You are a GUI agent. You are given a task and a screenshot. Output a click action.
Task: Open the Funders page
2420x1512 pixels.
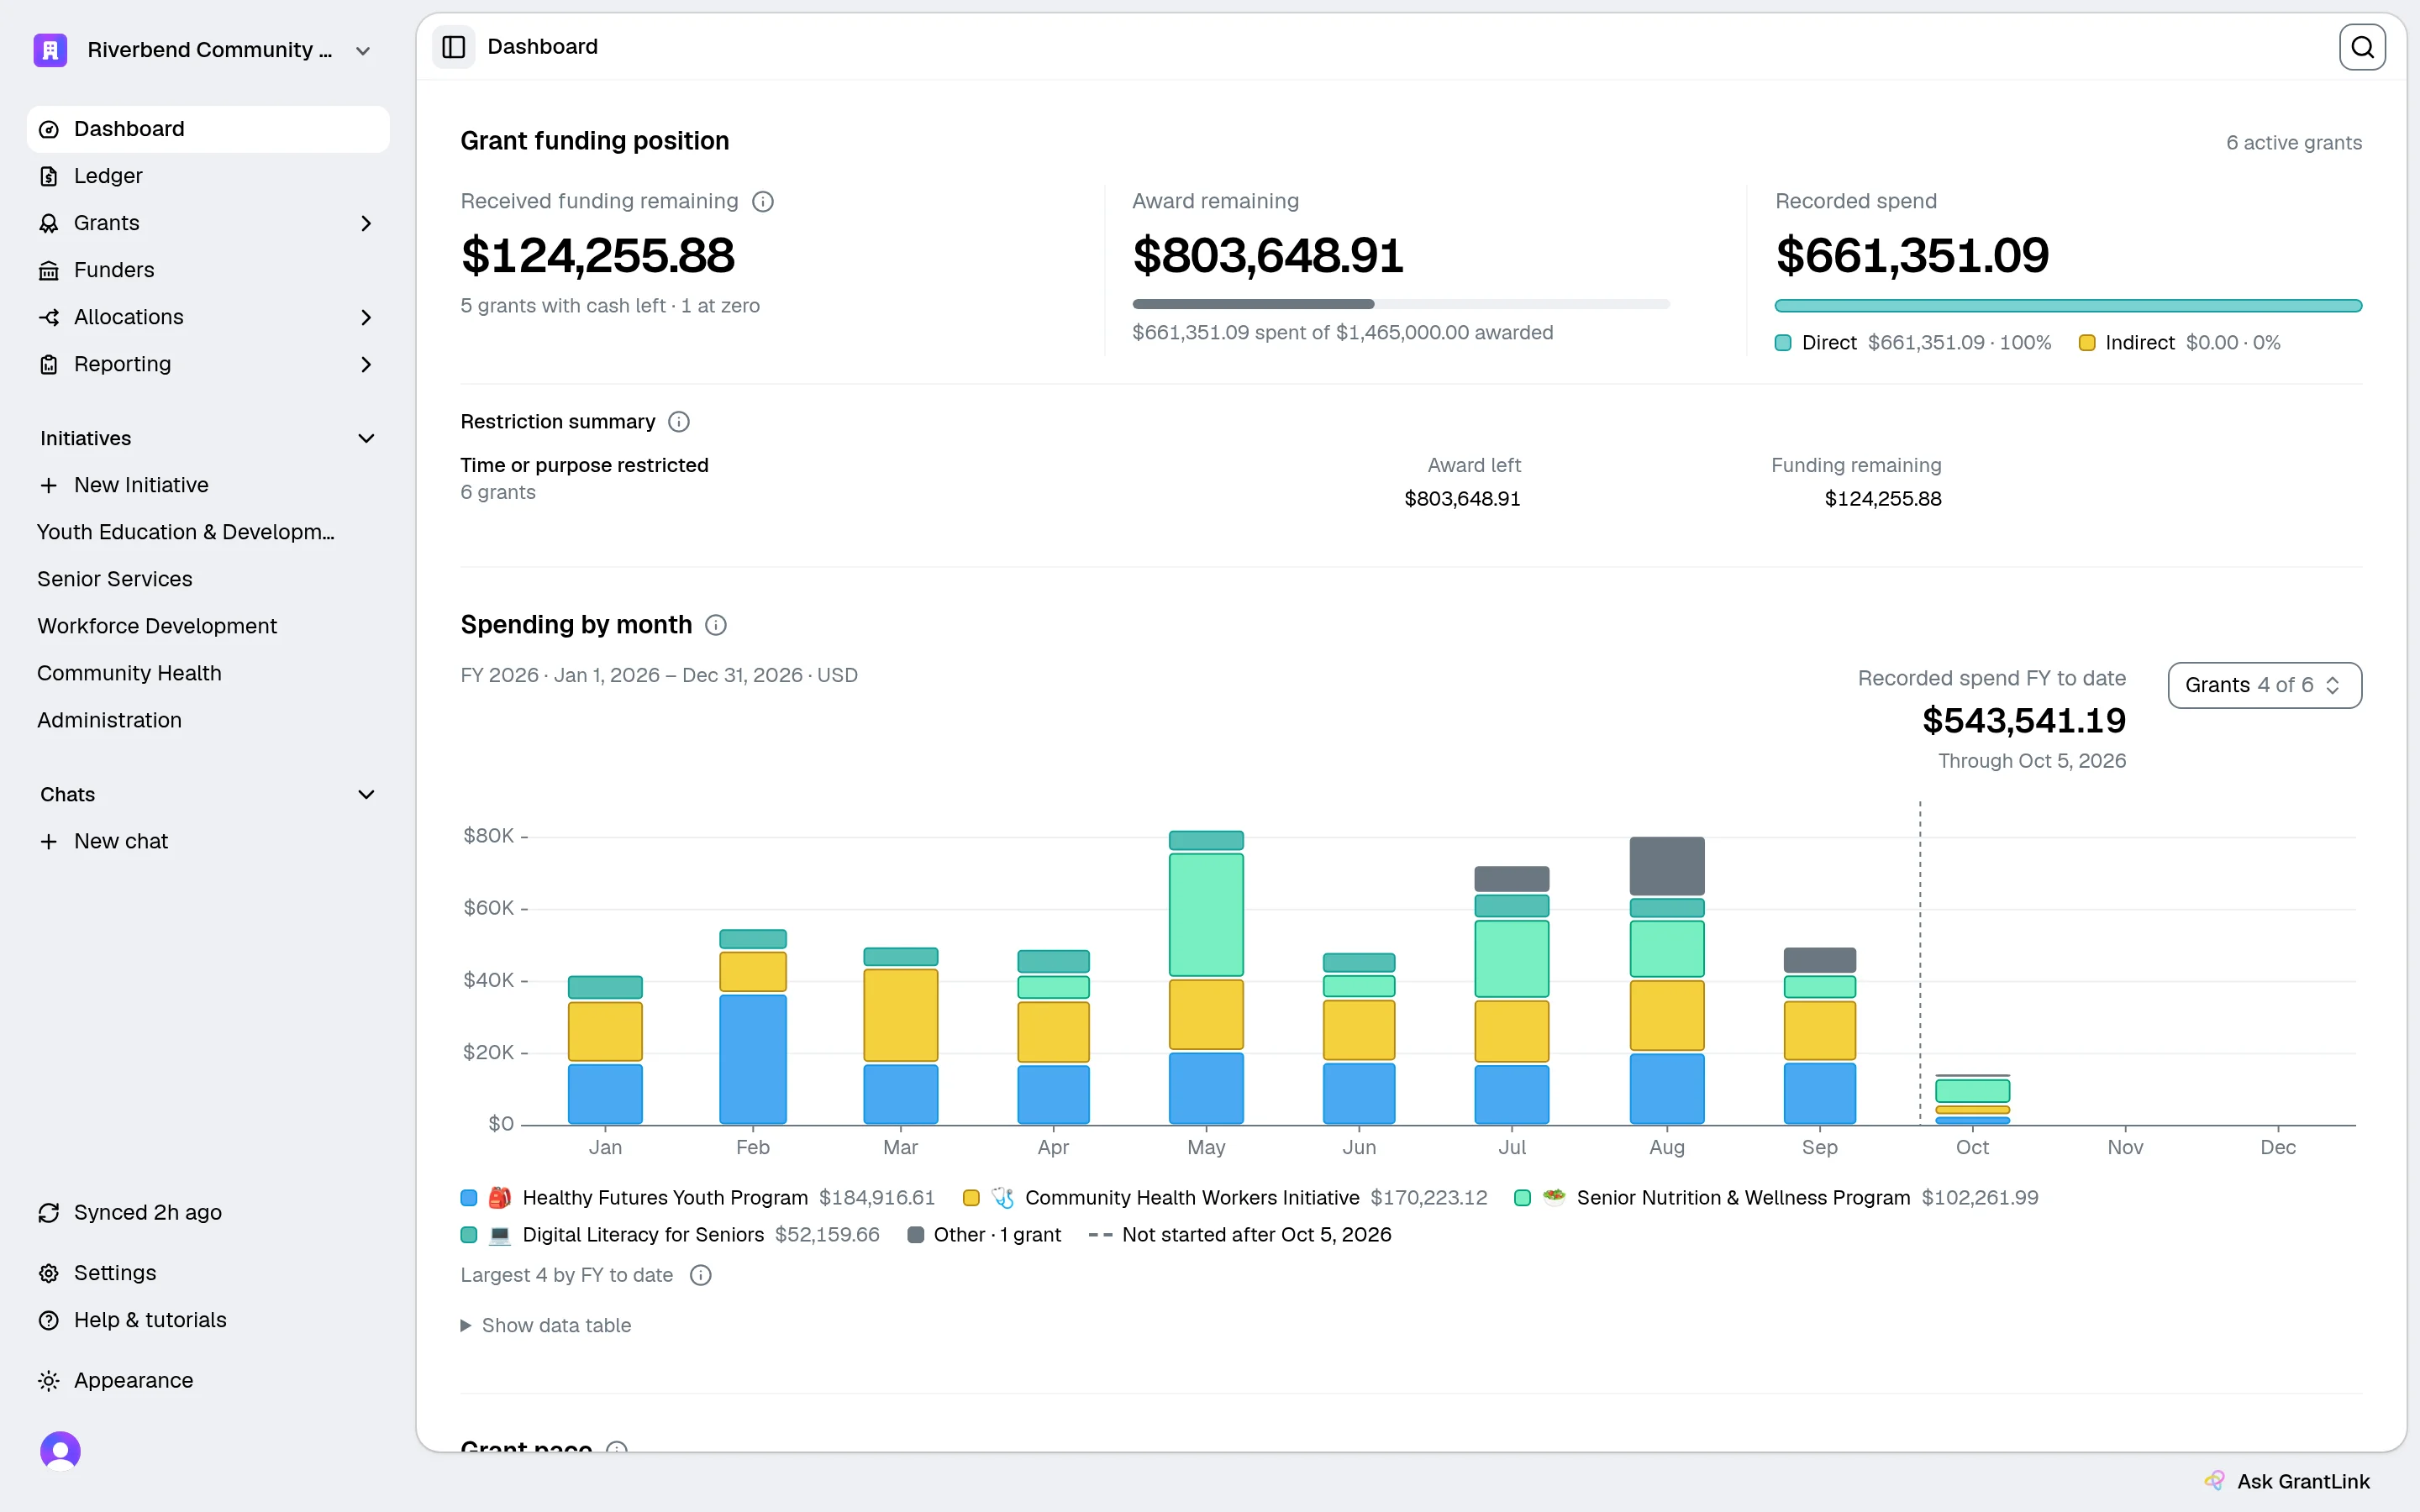coord(208,270)
